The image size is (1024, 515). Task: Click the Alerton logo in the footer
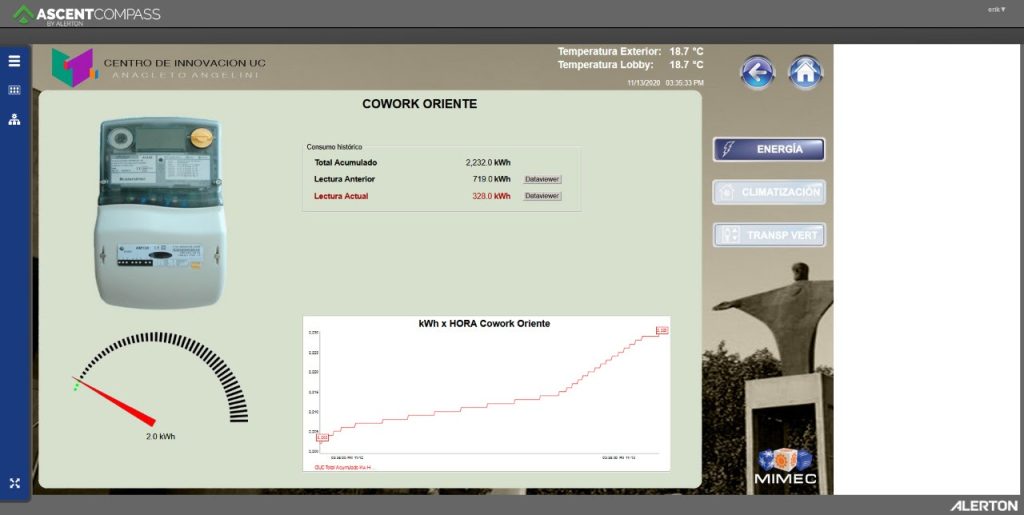(983, 505)
